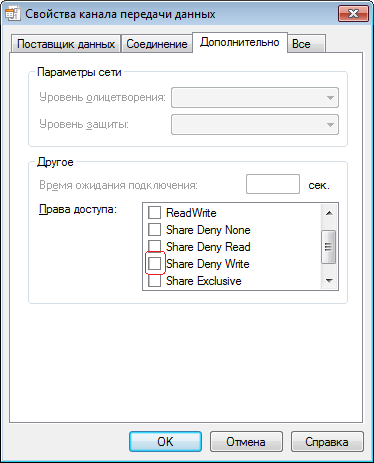Switch to the Поставщик данных tab

pyautogui.click(x=66, y=44)
